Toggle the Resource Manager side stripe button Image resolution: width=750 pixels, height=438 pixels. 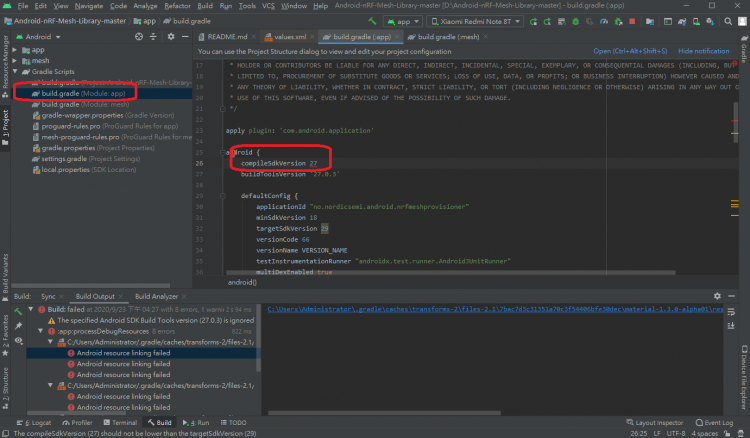5,66
